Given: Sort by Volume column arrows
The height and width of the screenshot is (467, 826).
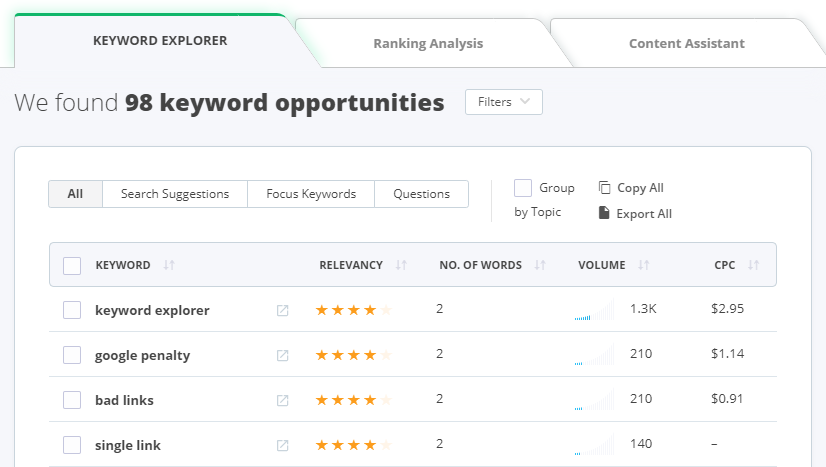Looking at the screenshot, I should point(644,266).
